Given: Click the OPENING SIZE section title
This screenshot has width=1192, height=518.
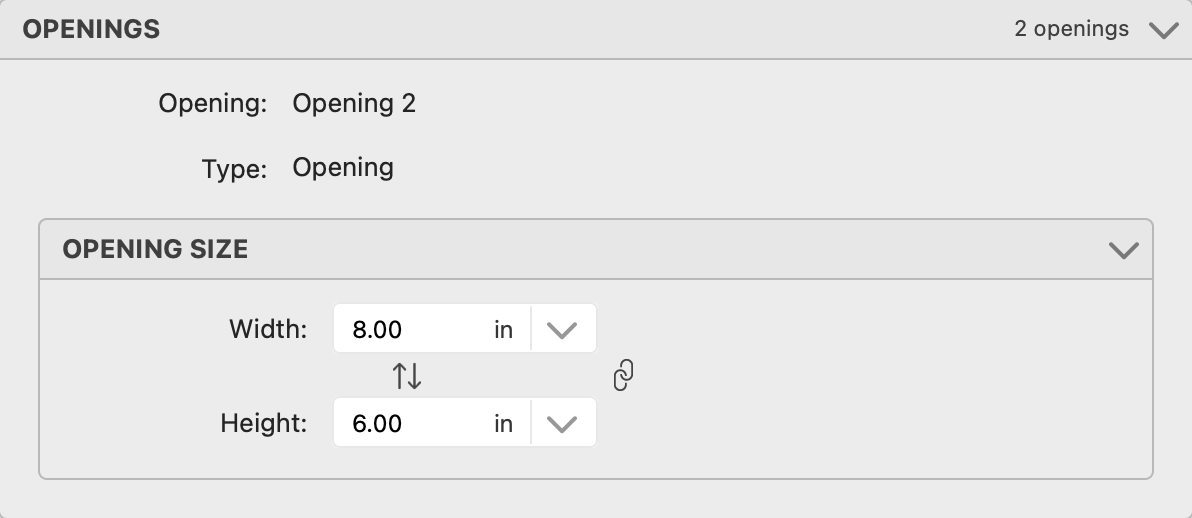Looking at the screenshot, I should (x=155, y=249).
